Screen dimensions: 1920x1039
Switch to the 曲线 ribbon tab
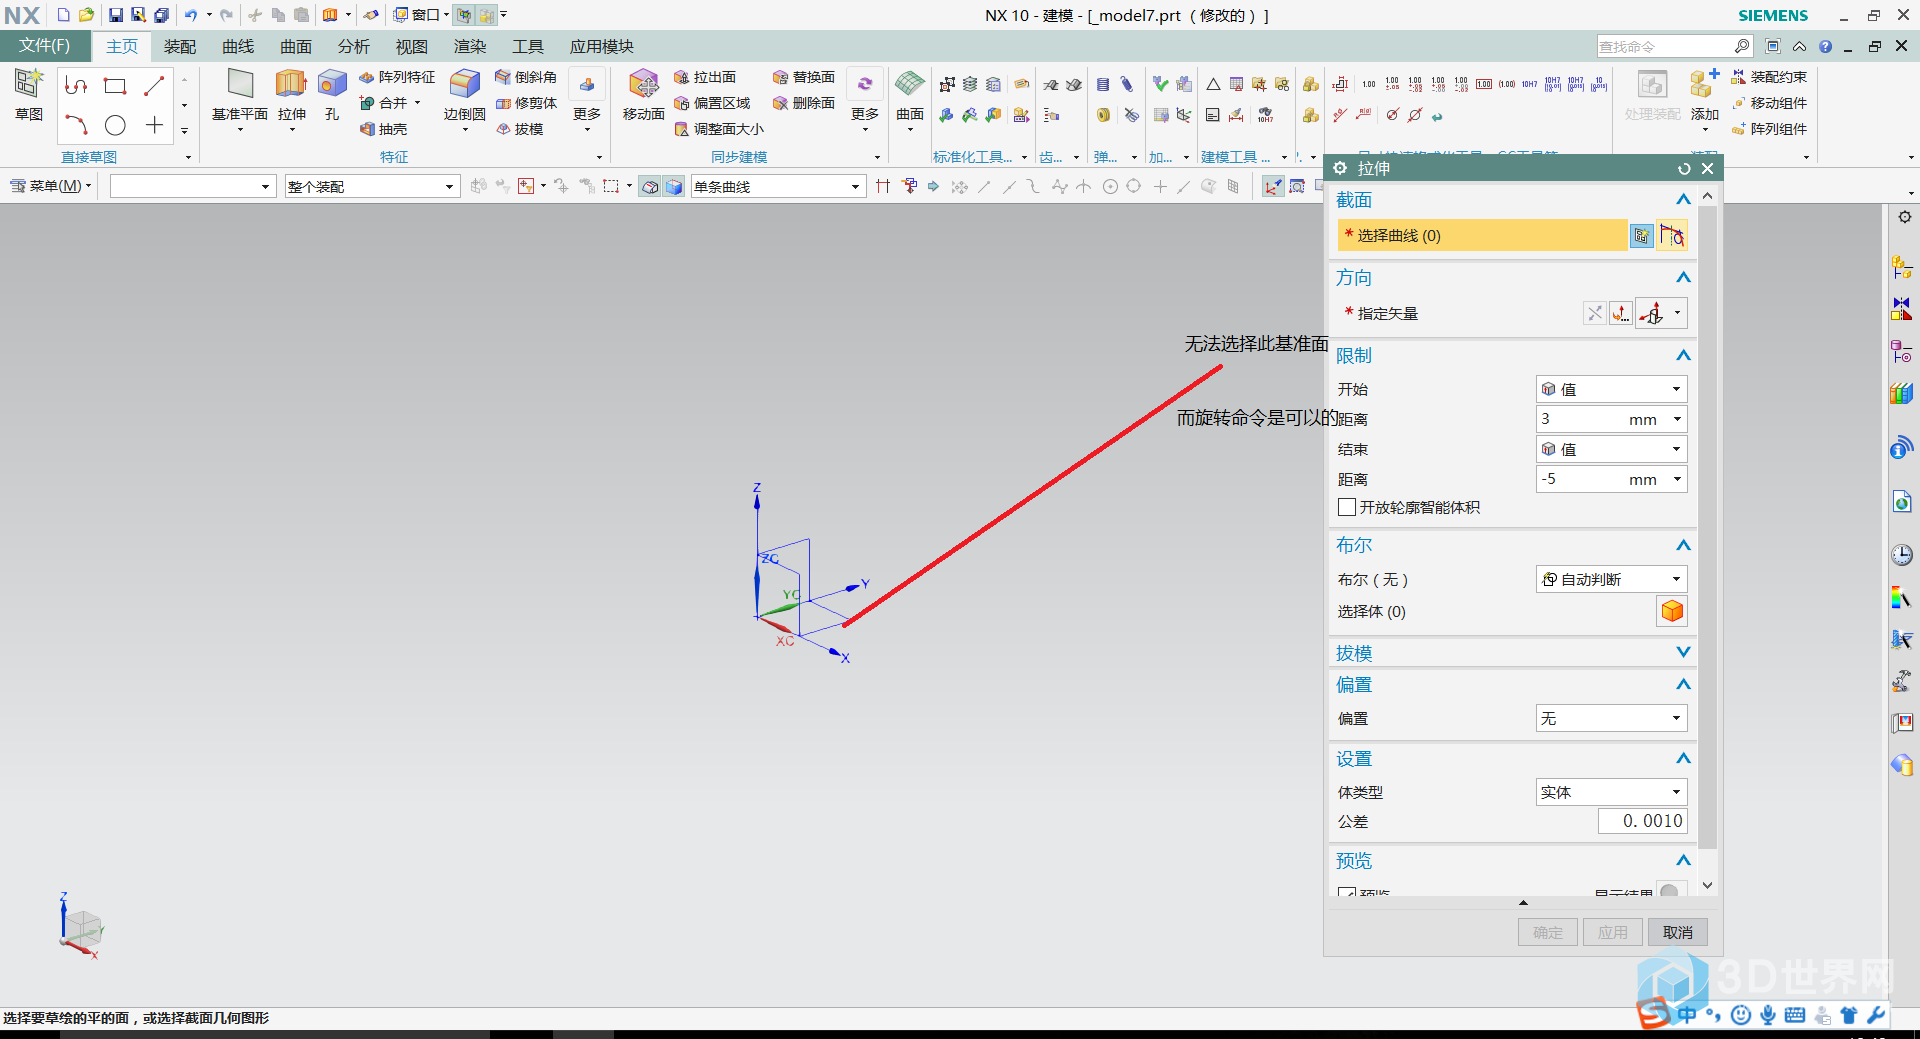pos(238,47)
